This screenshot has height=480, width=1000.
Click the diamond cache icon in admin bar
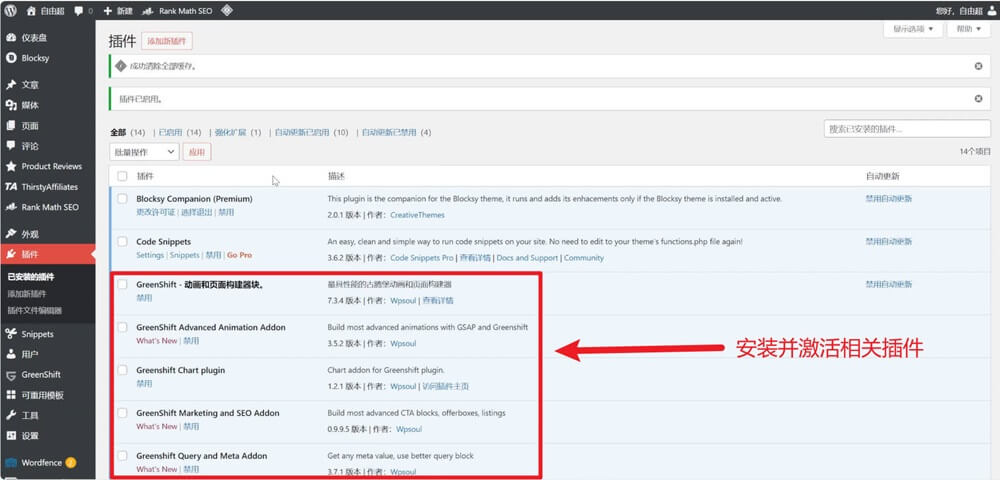pyautogui.click(x=226, y=11)
